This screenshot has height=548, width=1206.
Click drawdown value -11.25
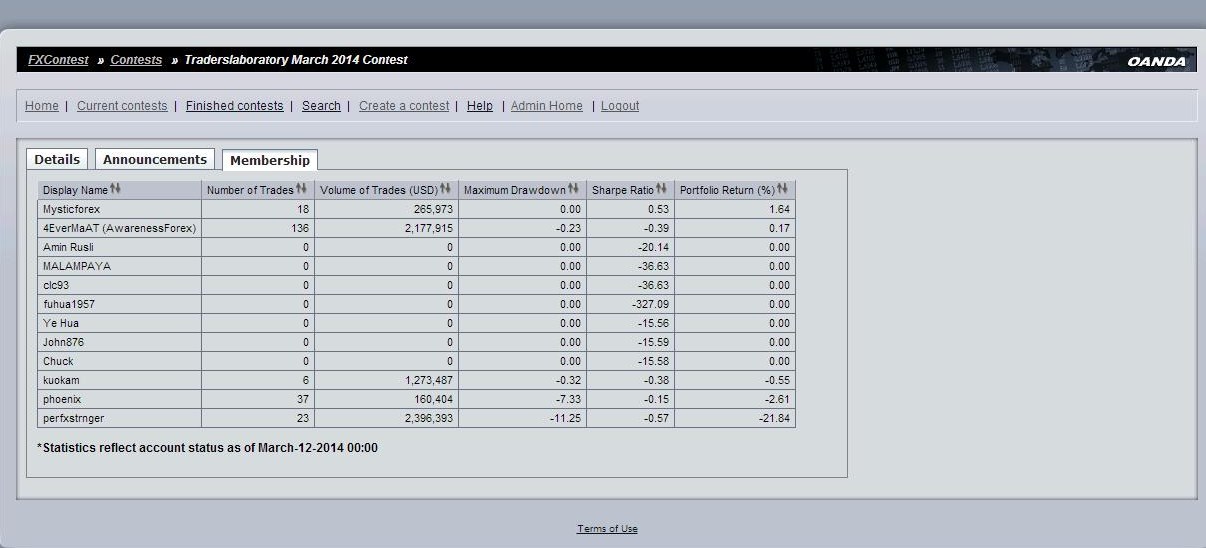(566, 418)
